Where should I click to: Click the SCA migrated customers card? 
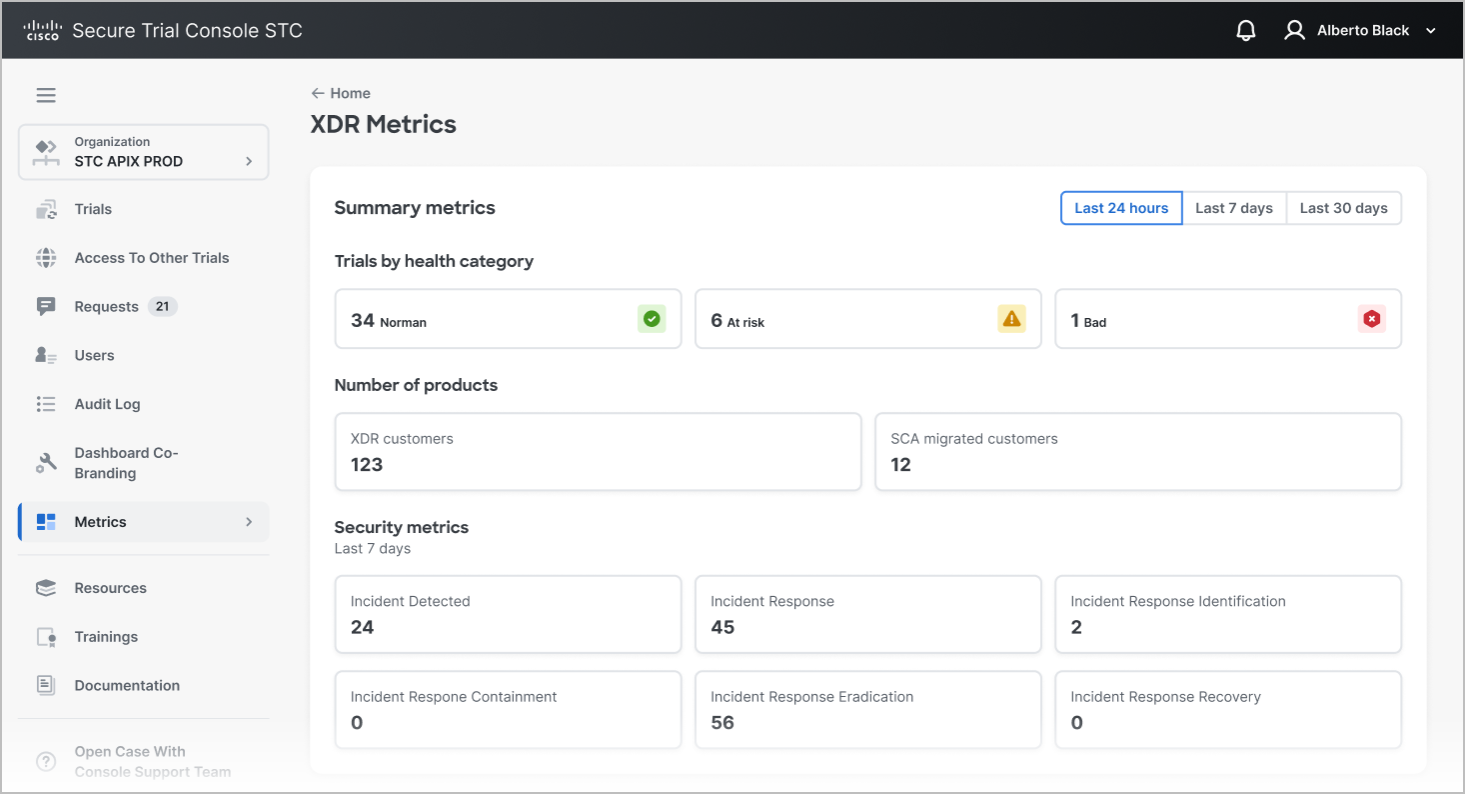click(1138, 452)
